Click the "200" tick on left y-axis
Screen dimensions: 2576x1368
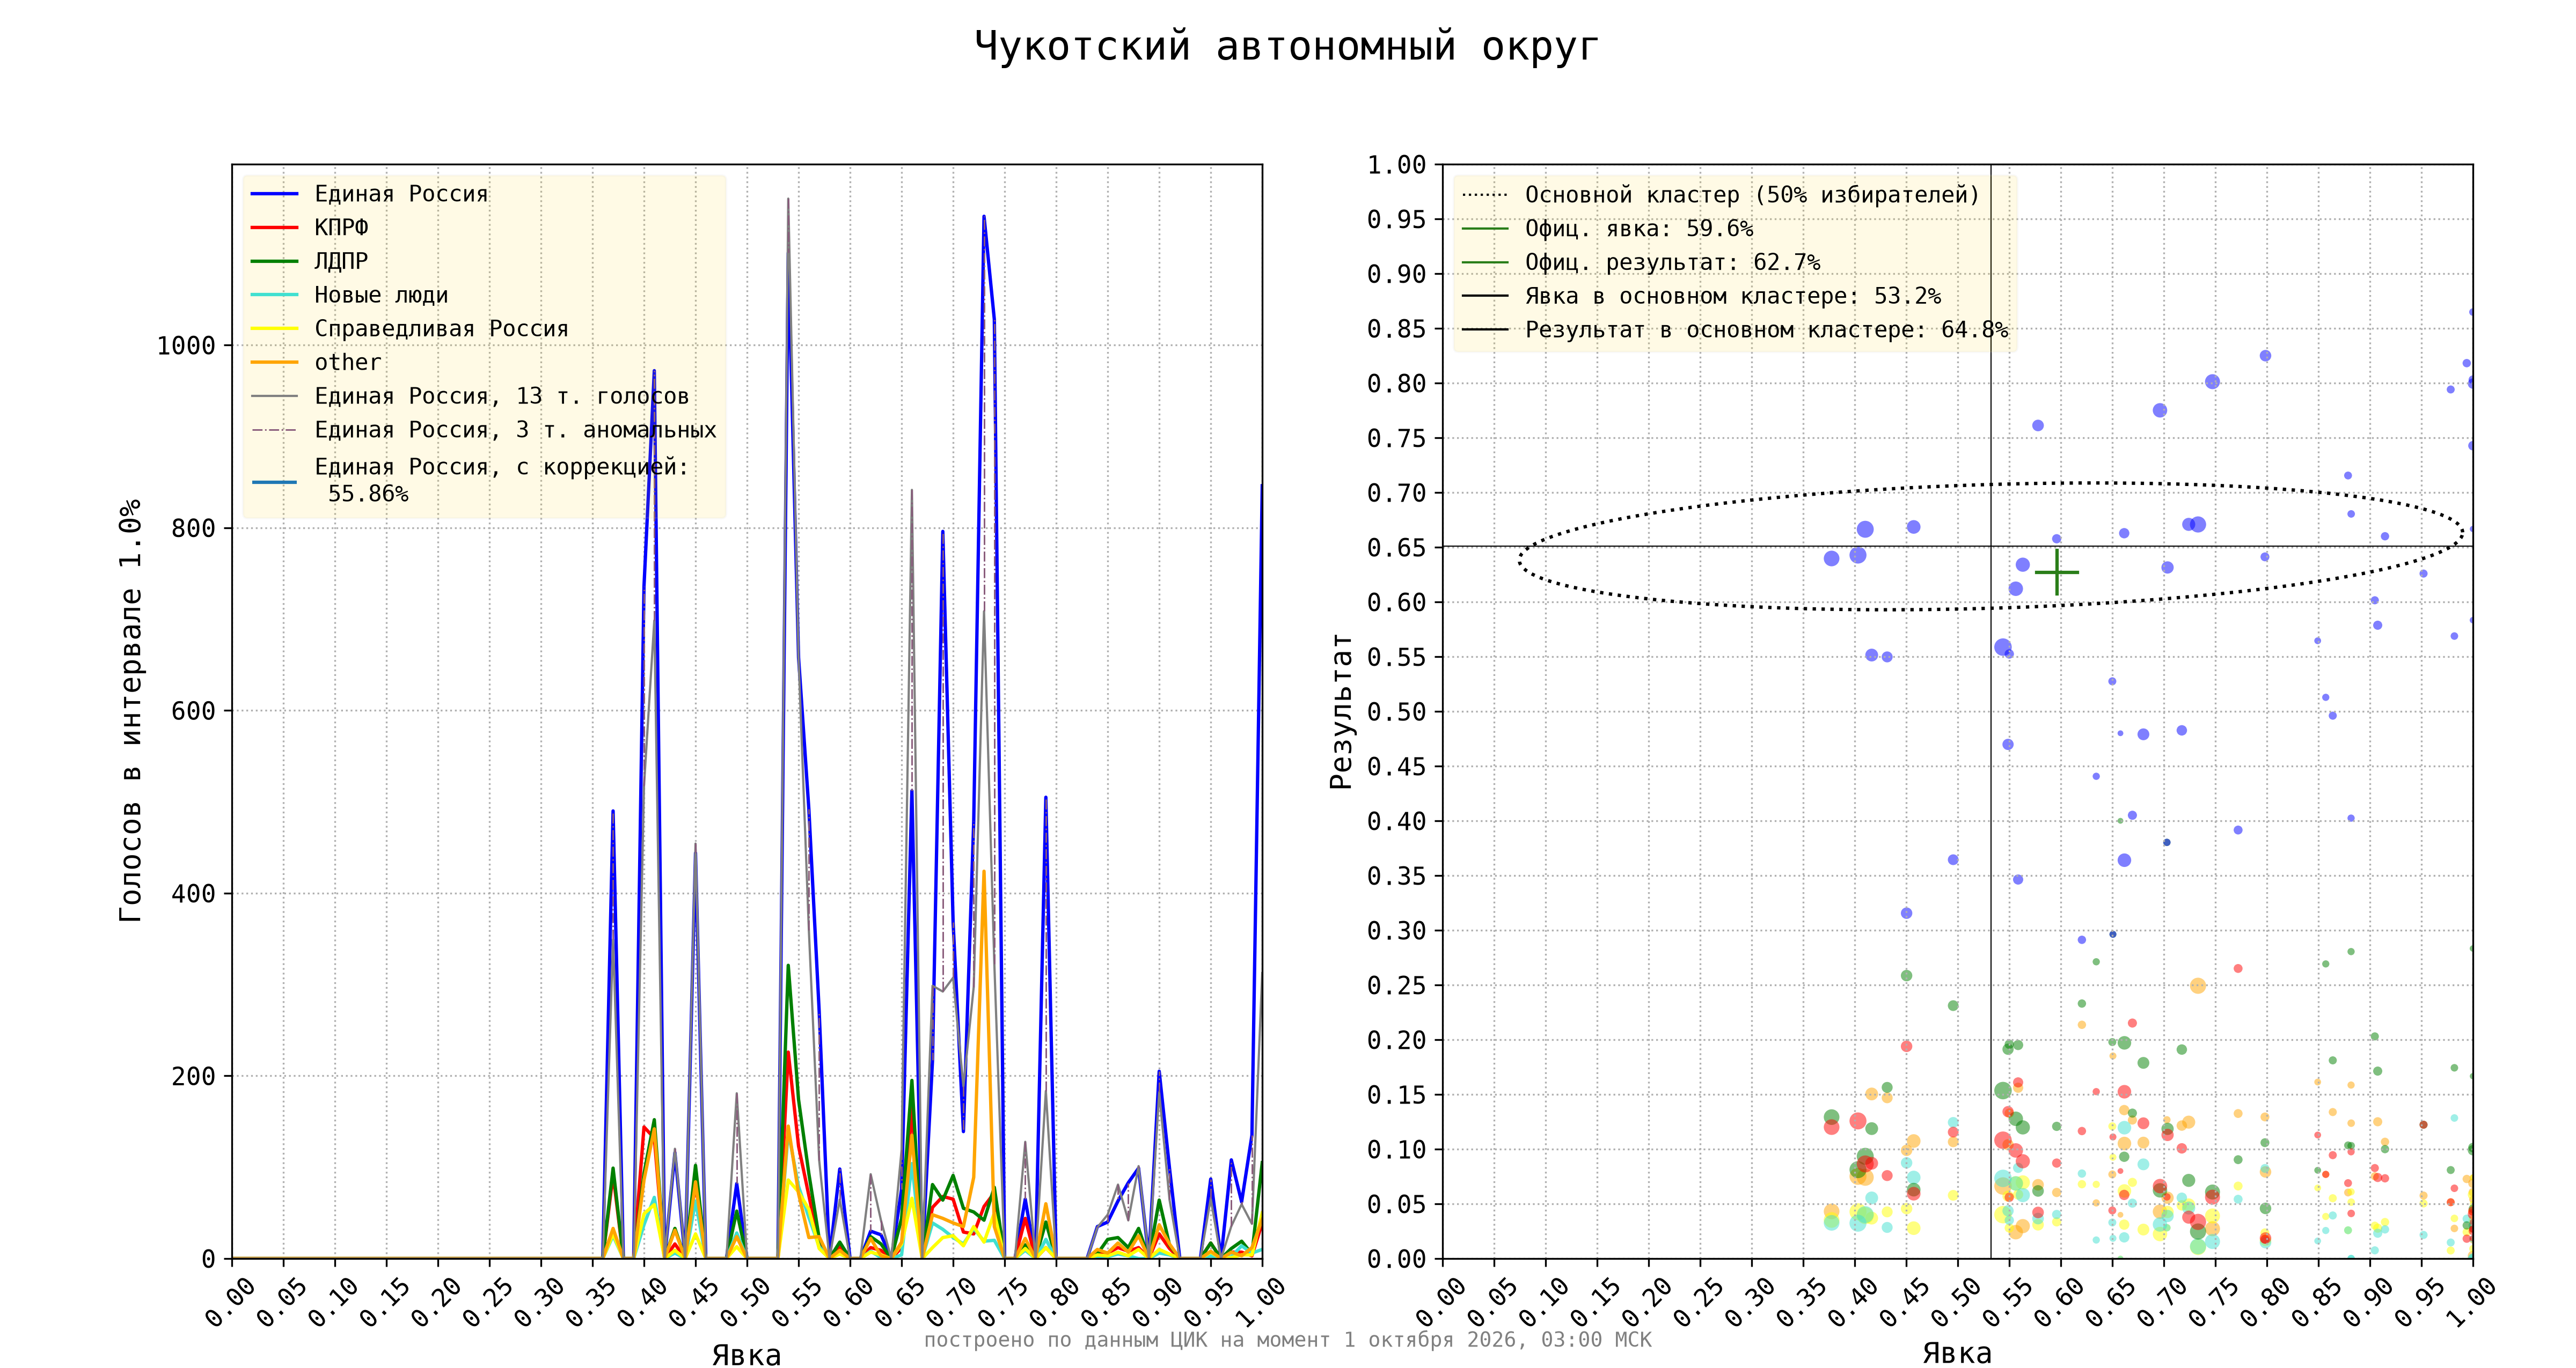click(x=193, y=1077)
